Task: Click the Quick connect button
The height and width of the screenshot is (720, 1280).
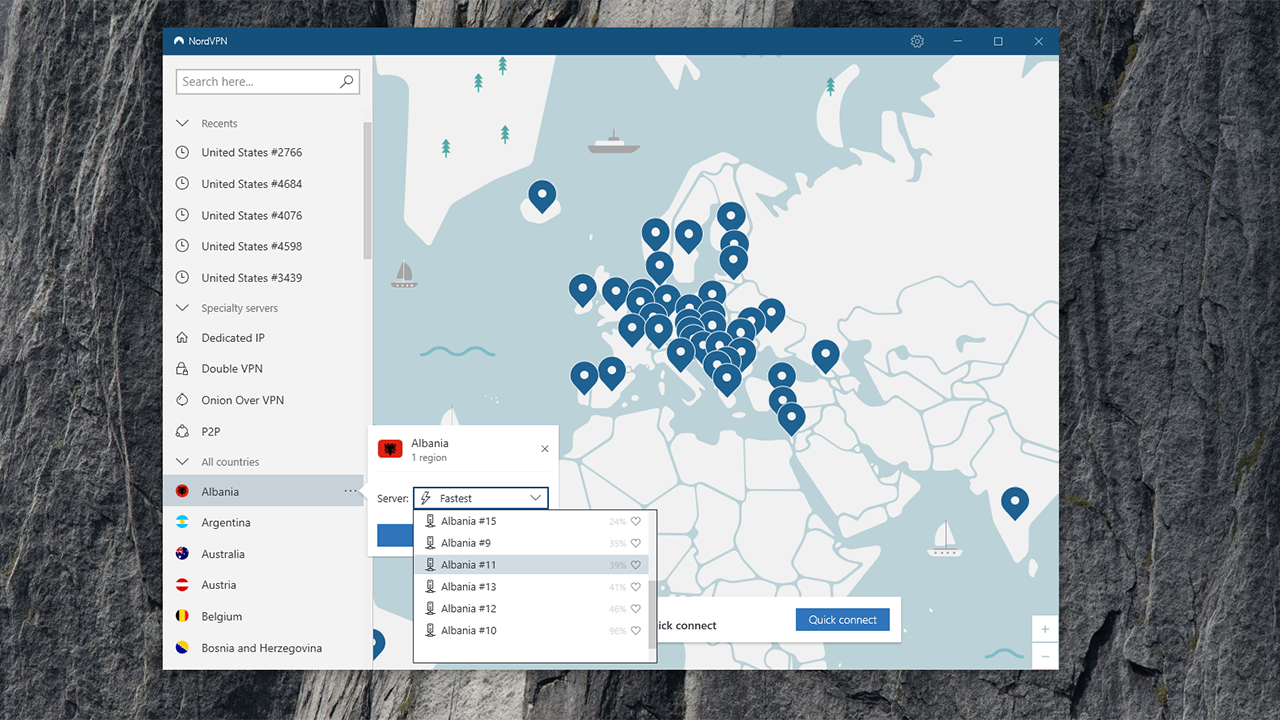Action: click(x=842, y=620)
